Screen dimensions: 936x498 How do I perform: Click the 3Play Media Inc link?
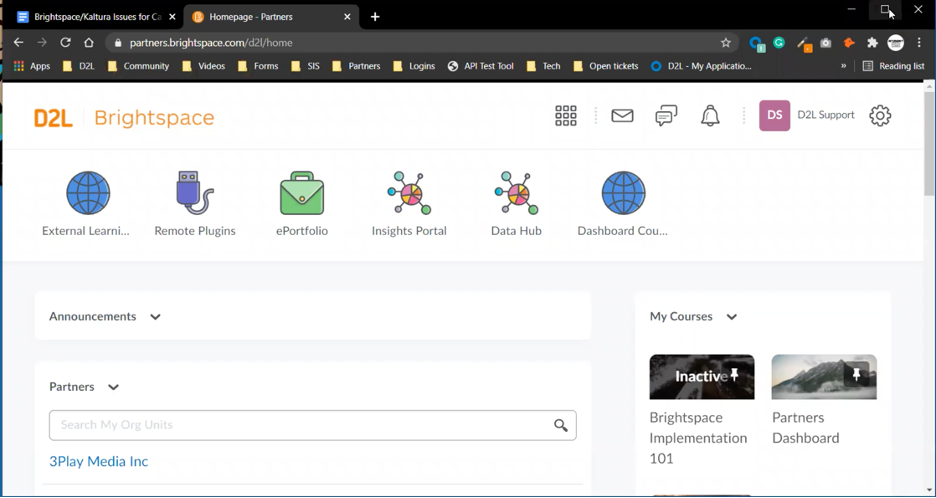click(x=98, y=461)
